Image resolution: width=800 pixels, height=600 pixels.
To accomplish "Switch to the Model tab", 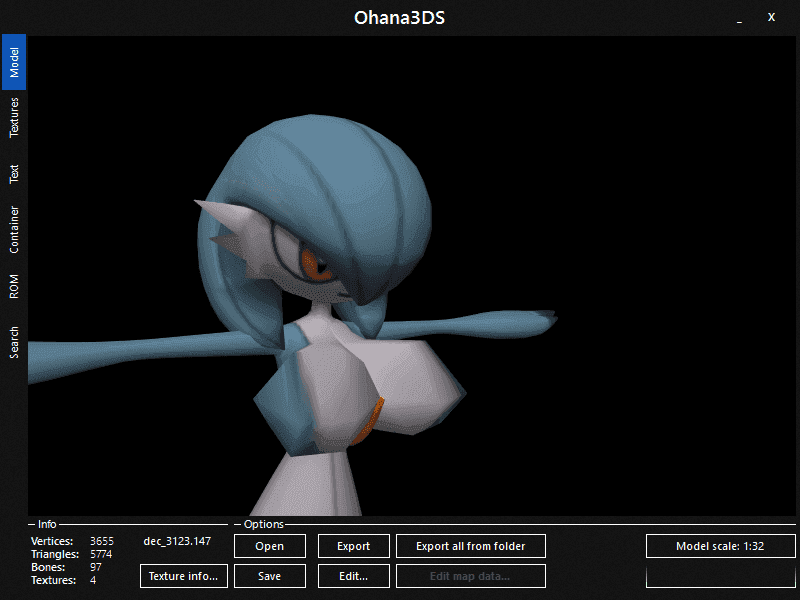I will tap(14, 62).
